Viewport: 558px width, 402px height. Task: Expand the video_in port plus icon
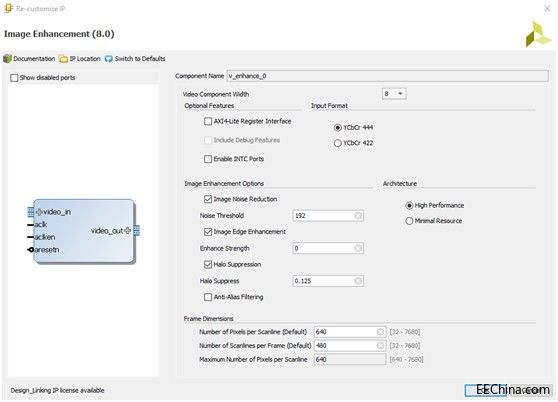(39, 212)
